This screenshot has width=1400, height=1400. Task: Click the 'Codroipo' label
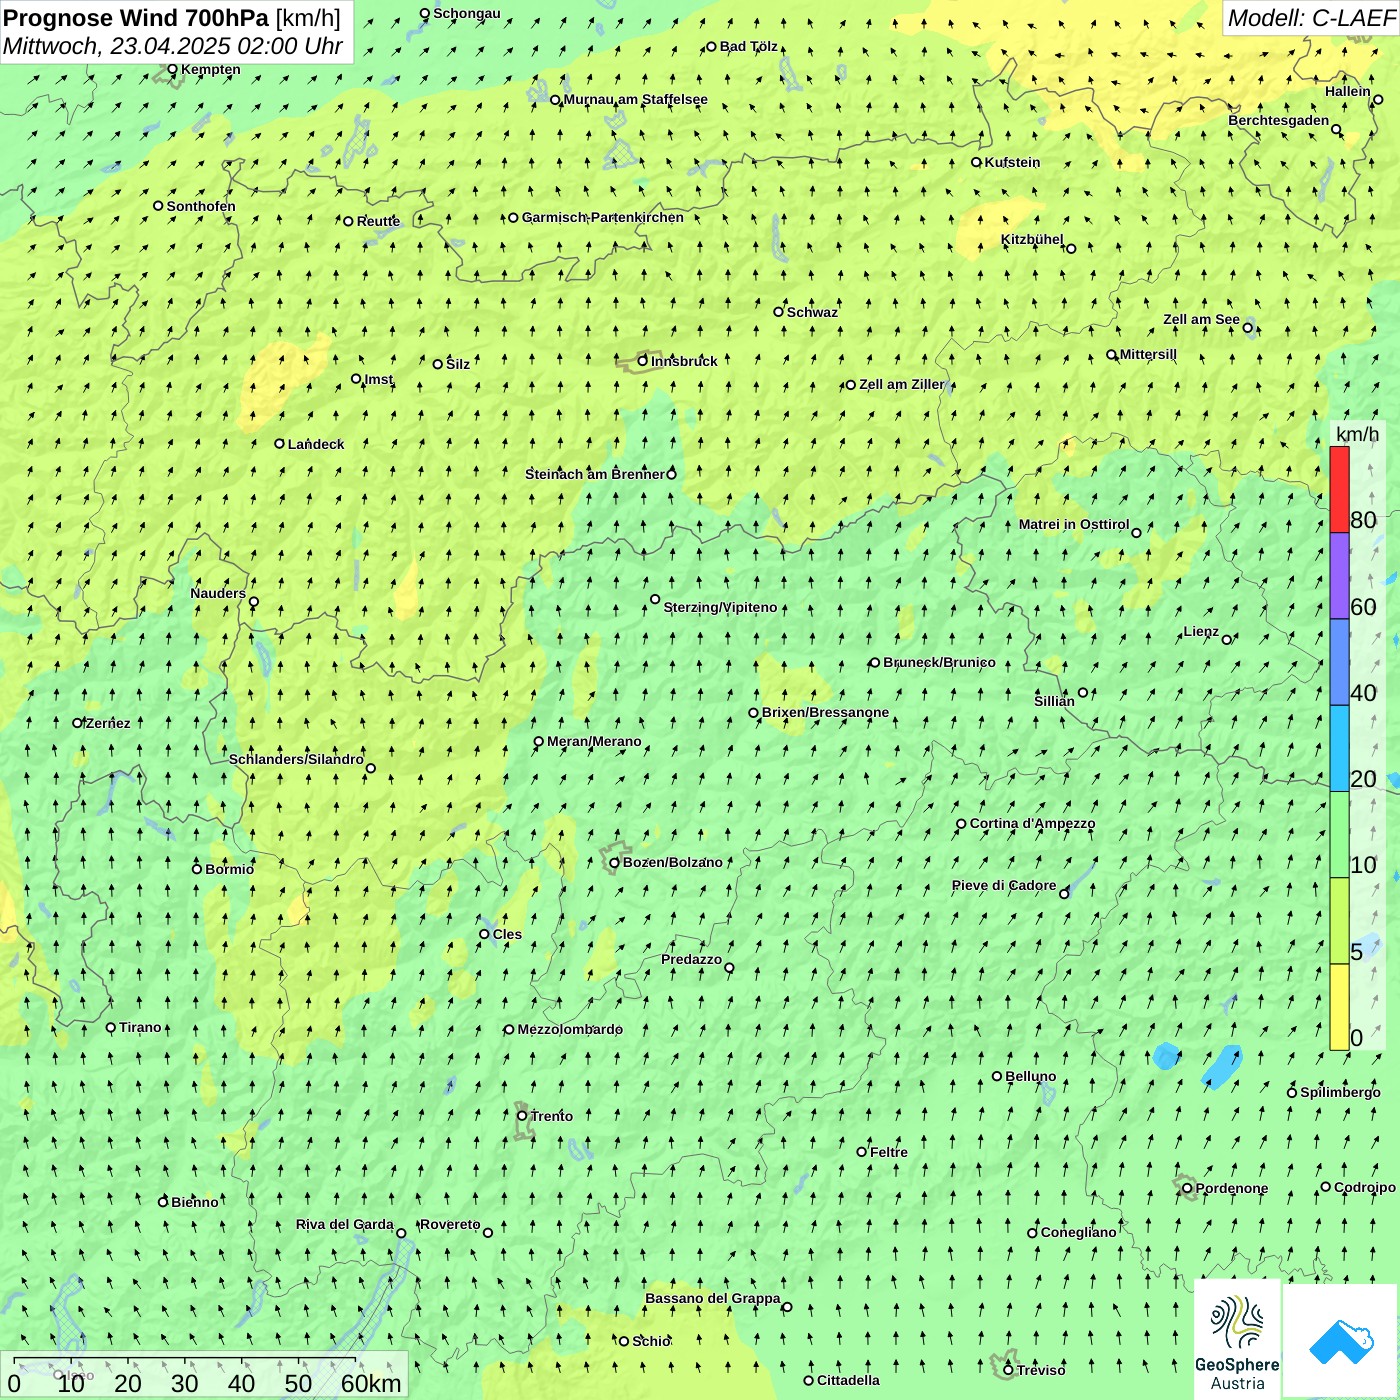(x=1365, y=1187)
